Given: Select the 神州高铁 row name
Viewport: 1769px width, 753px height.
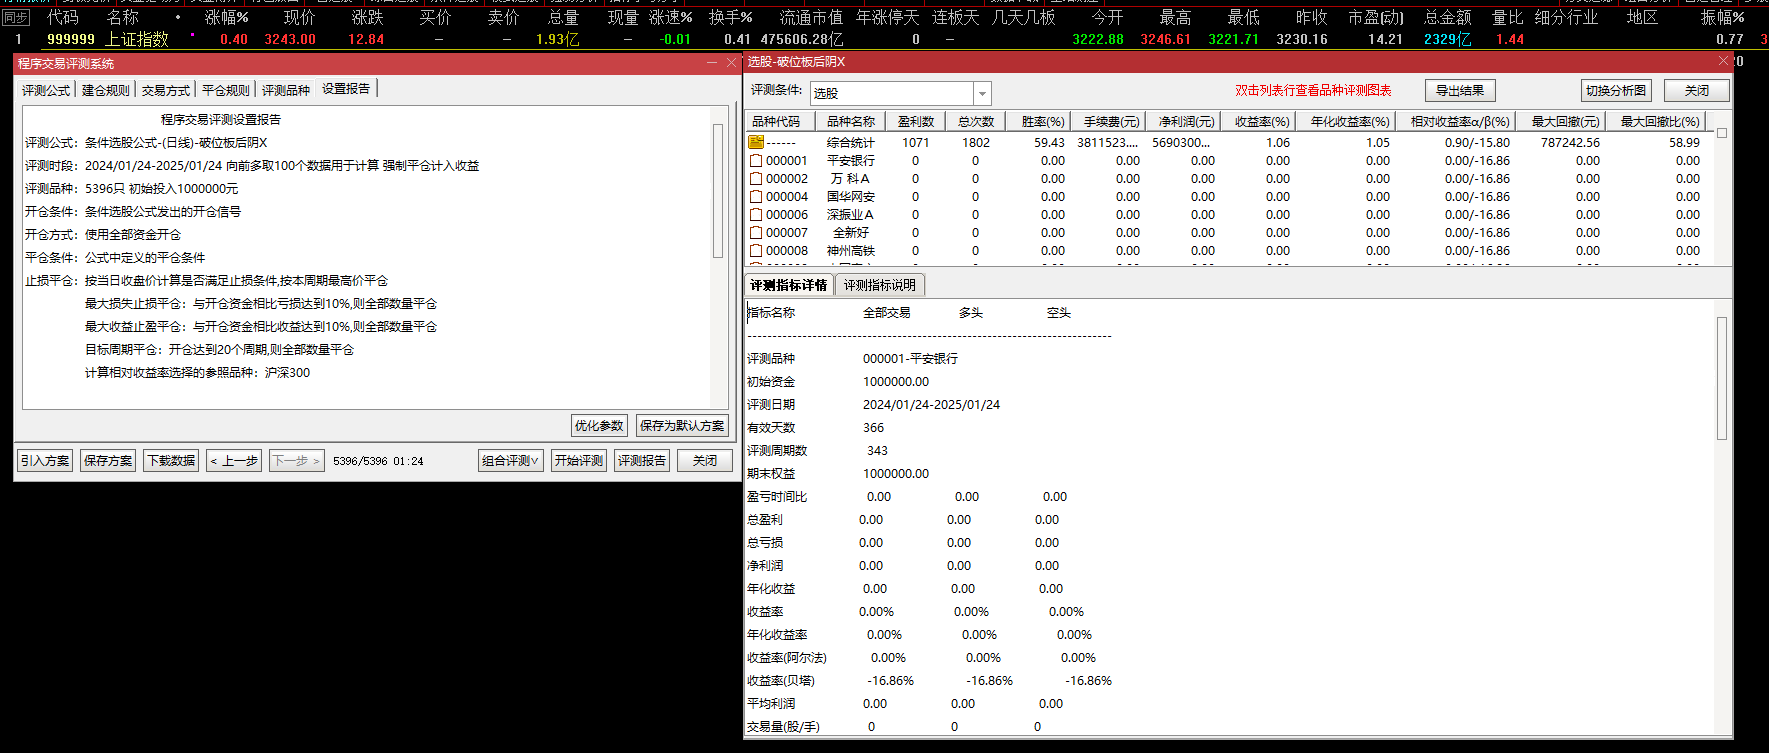Looking at the screenshot, I should [x=850, y=250].
